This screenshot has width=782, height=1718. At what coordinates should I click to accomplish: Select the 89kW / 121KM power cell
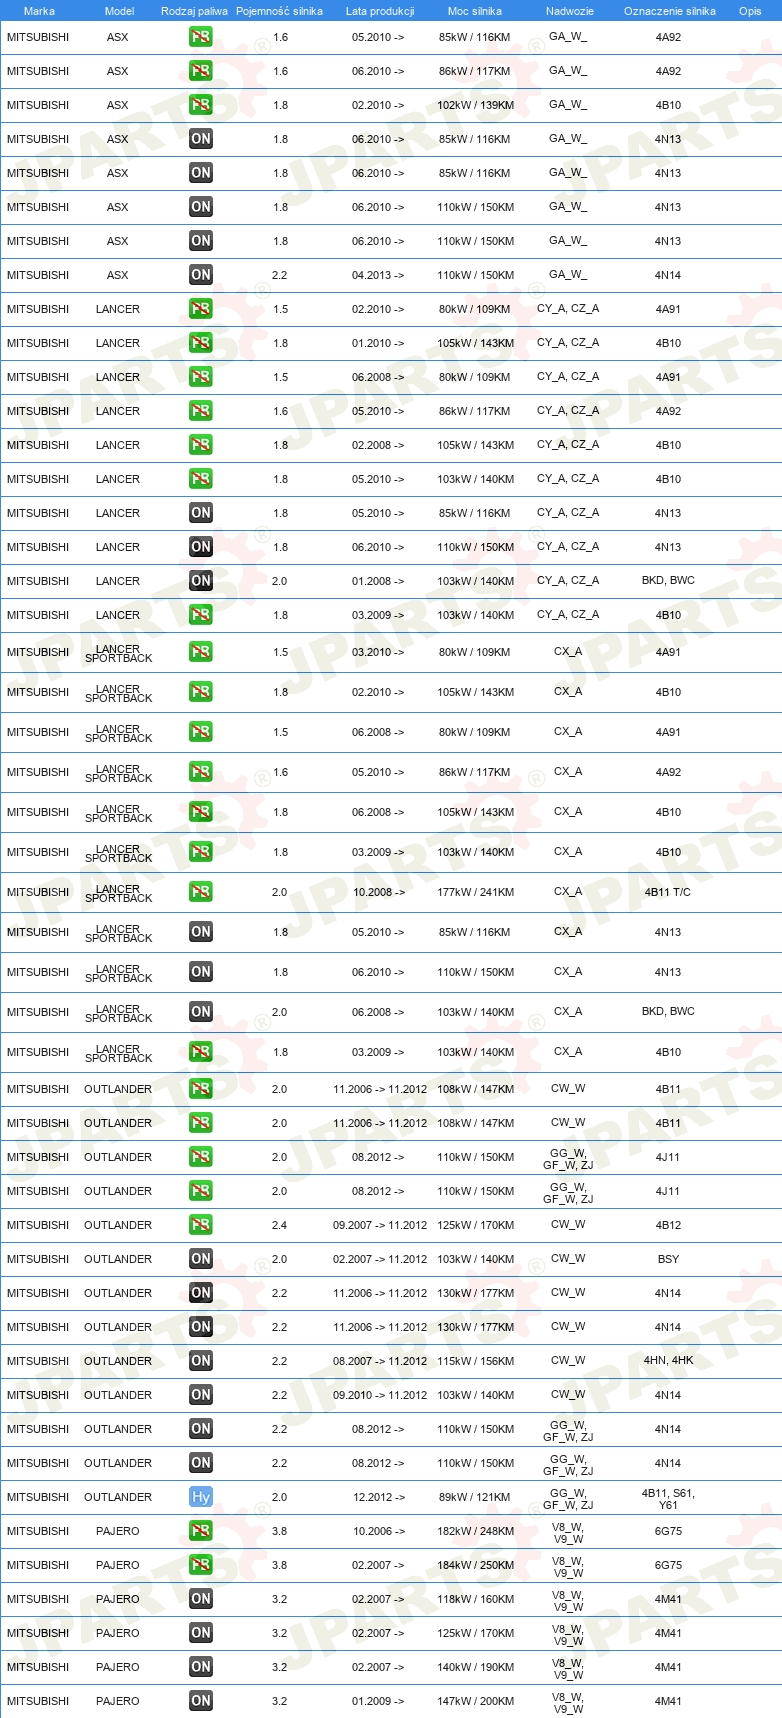475,1497
